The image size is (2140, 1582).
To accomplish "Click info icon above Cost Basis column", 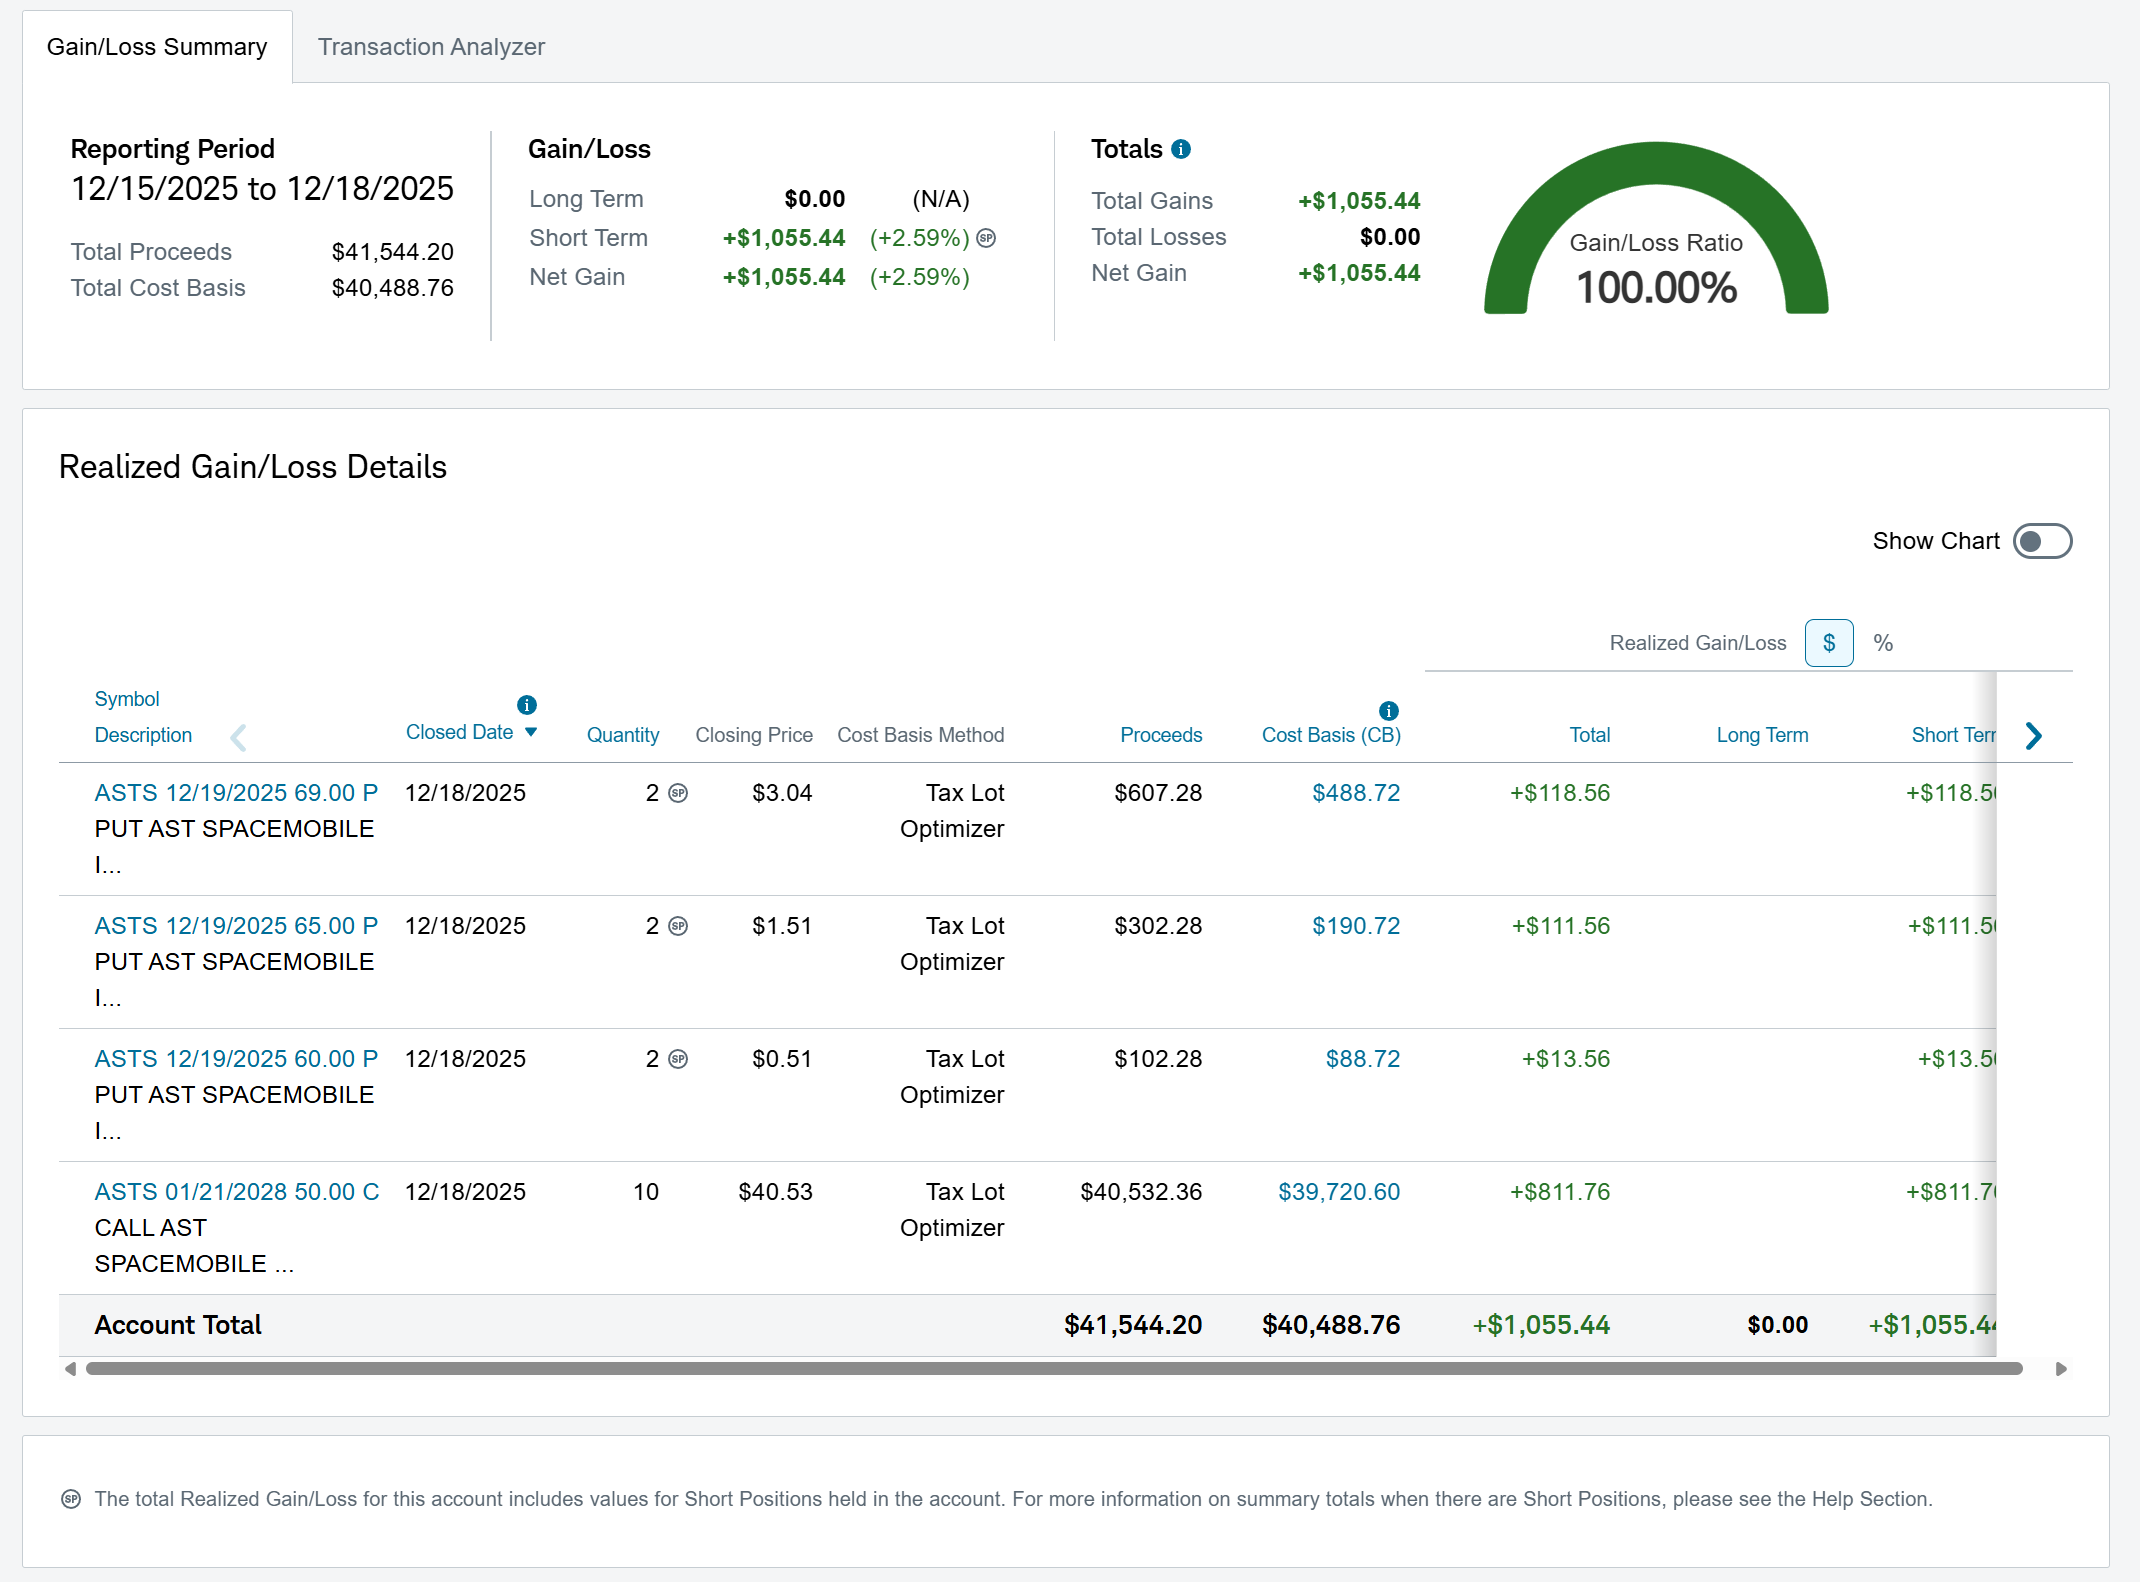I will pyautogui.click(x=1388, y=711).
